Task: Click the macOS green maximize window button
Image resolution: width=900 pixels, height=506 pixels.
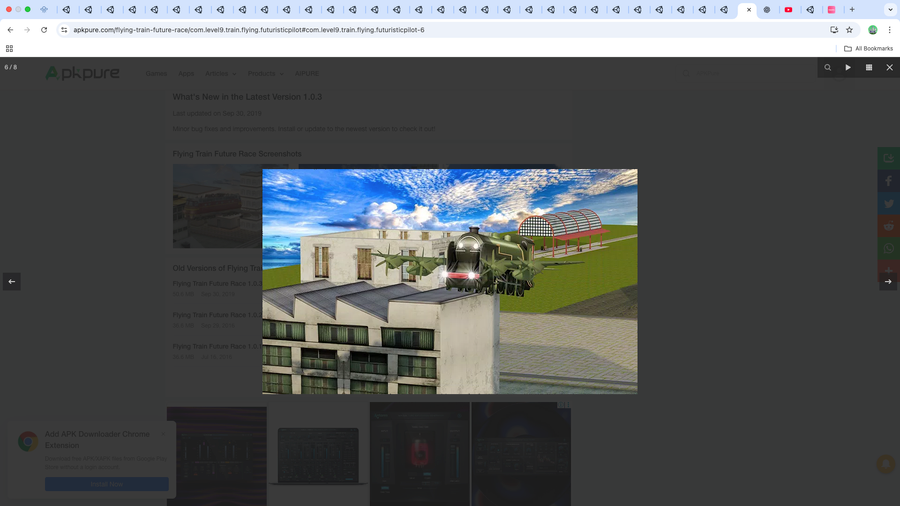Action: coord(28,10)
